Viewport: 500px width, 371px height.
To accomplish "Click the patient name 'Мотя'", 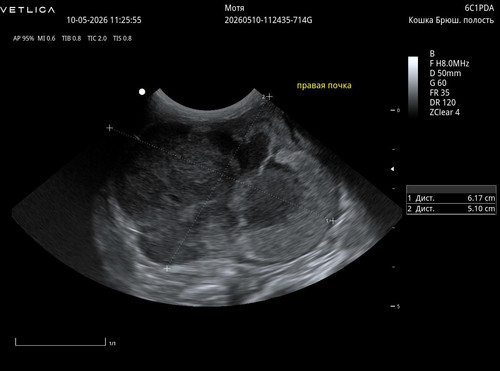I will coord(234,8).
